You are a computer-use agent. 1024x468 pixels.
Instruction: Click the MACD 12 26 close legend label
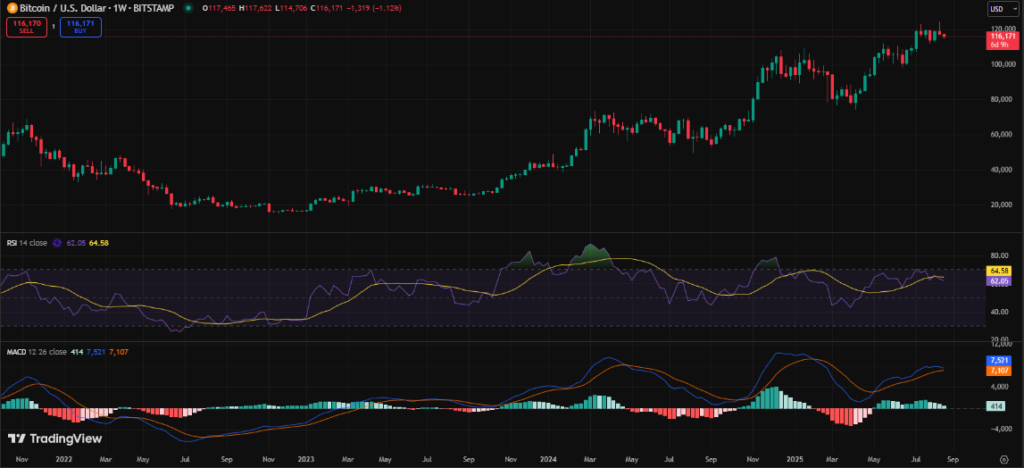37,352
